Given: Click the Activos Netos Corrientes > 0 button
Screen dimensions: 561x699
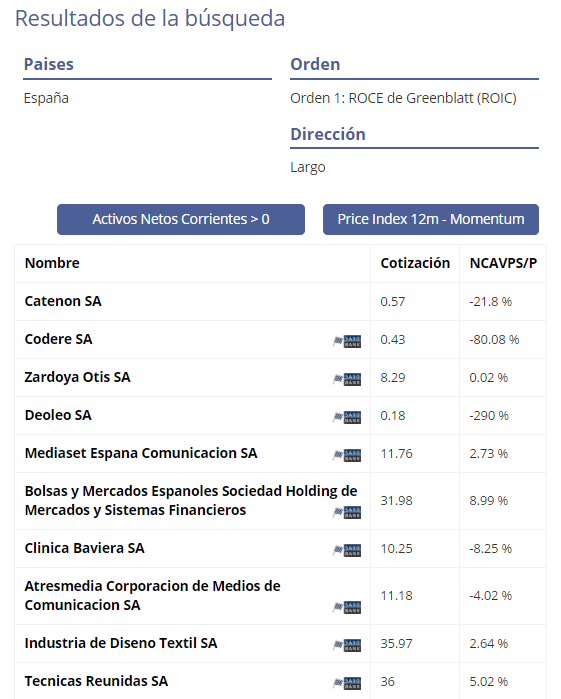Looking at the screenshot, I should pos(181,219).
